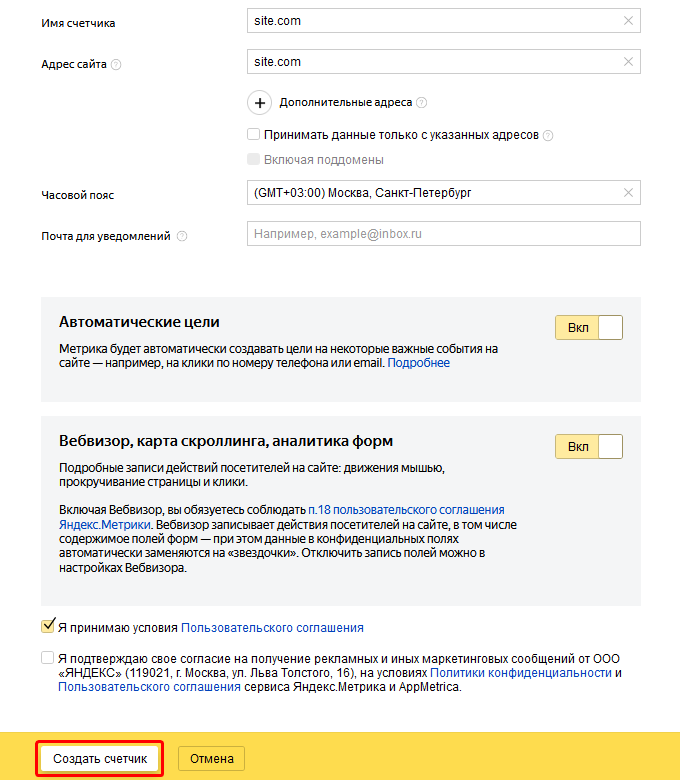Open Пользовательского соглашения link beside accepted checkbox
The height and width of the screenshot is (780, 680).
(x=272, y=628)
